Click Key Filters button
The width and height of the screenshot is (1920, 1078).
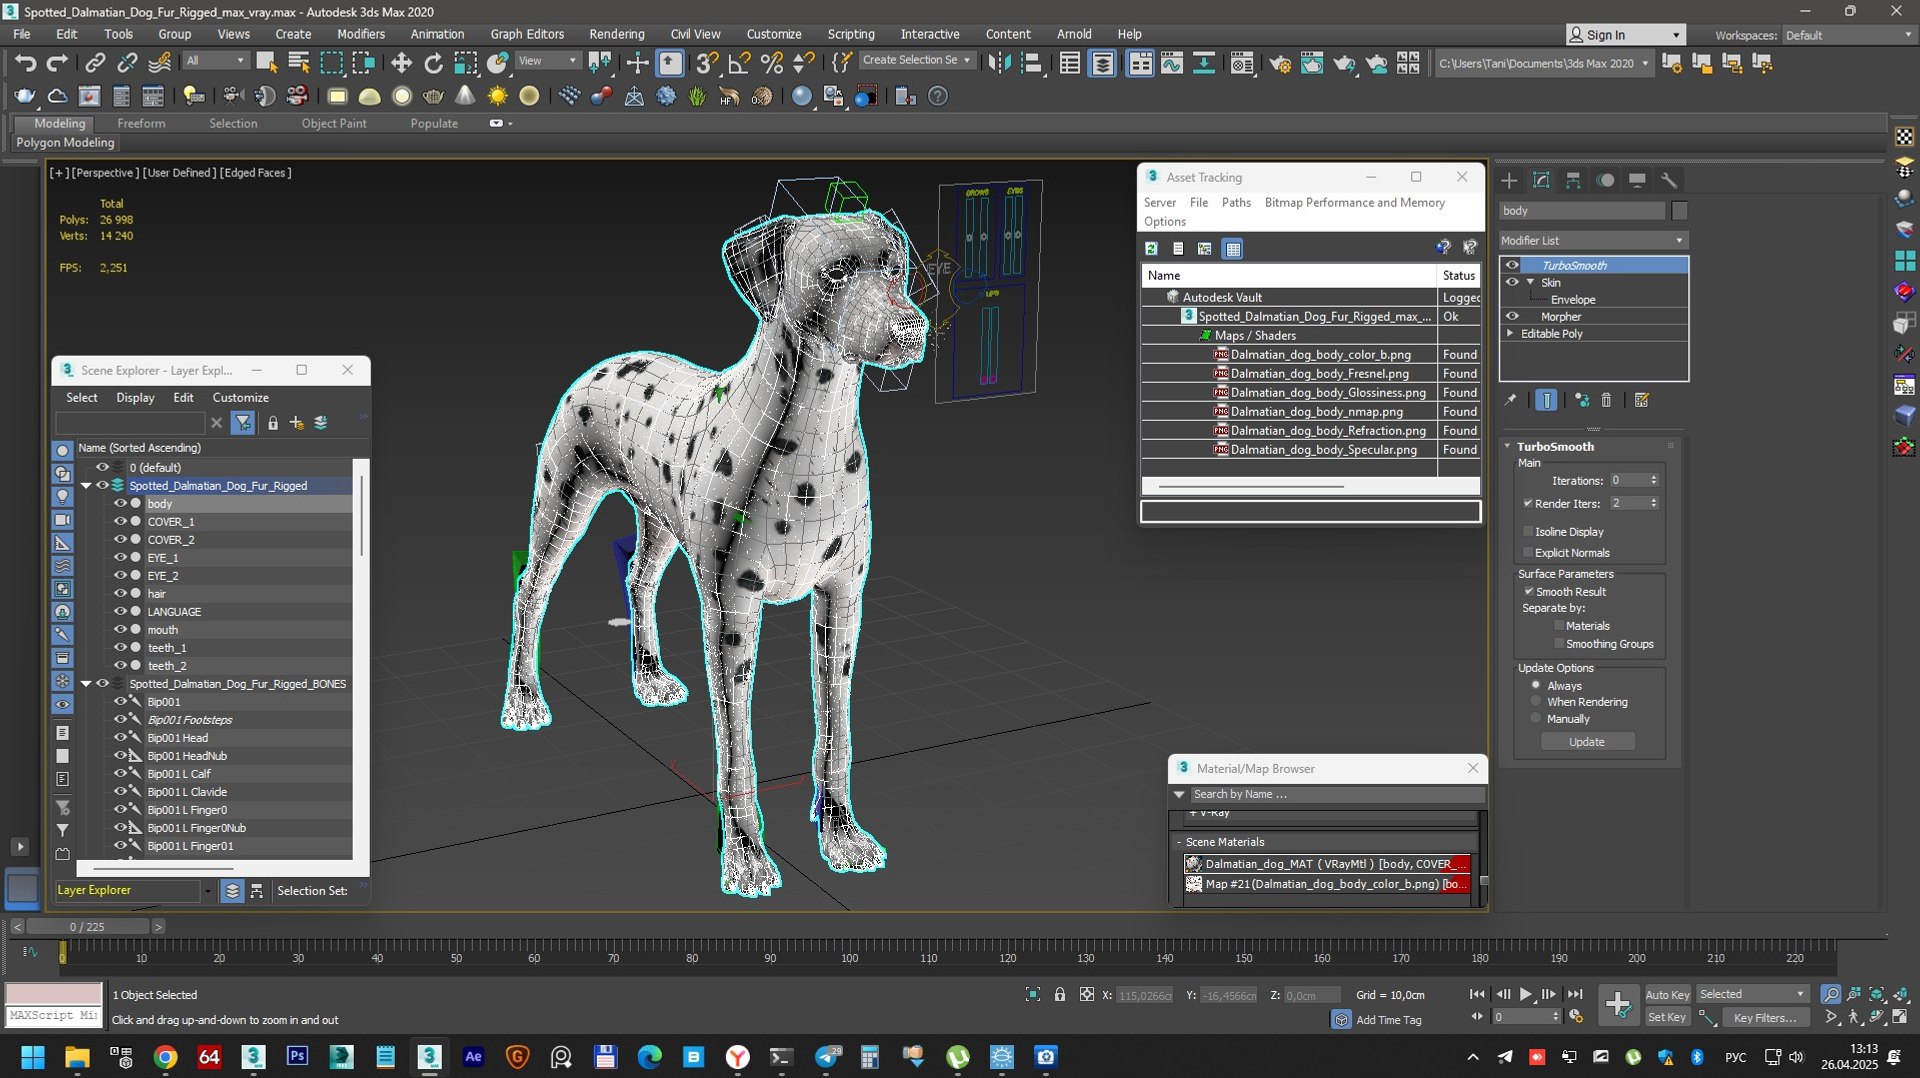pos(1764,1017)
